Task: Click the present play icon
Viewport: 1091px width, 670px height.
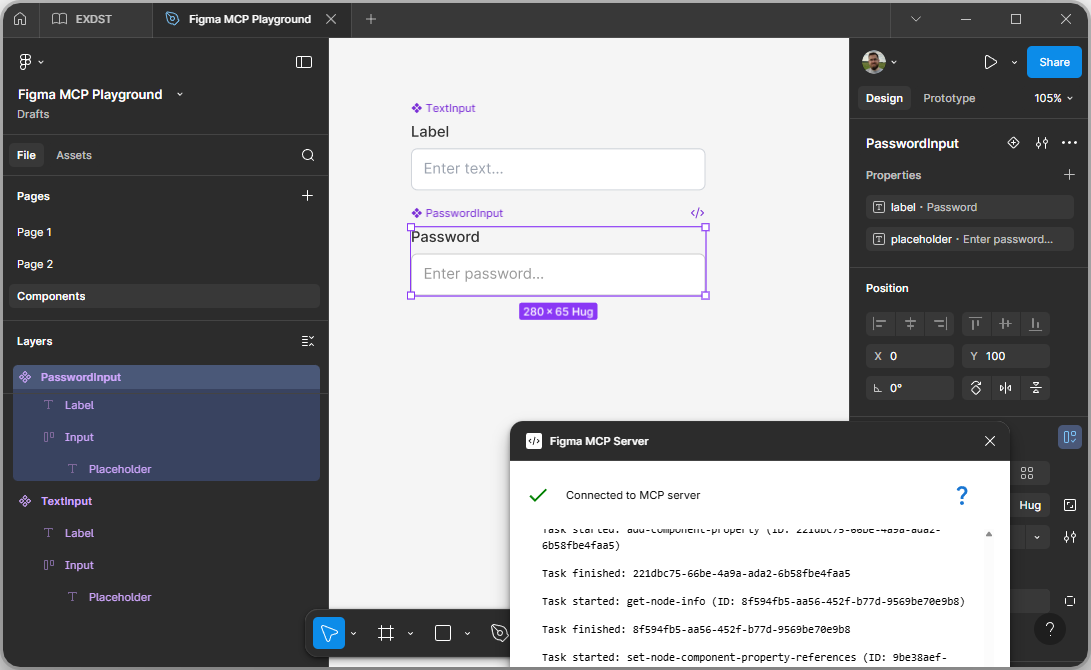Action: pyautogui.click(x=989, y=61)
